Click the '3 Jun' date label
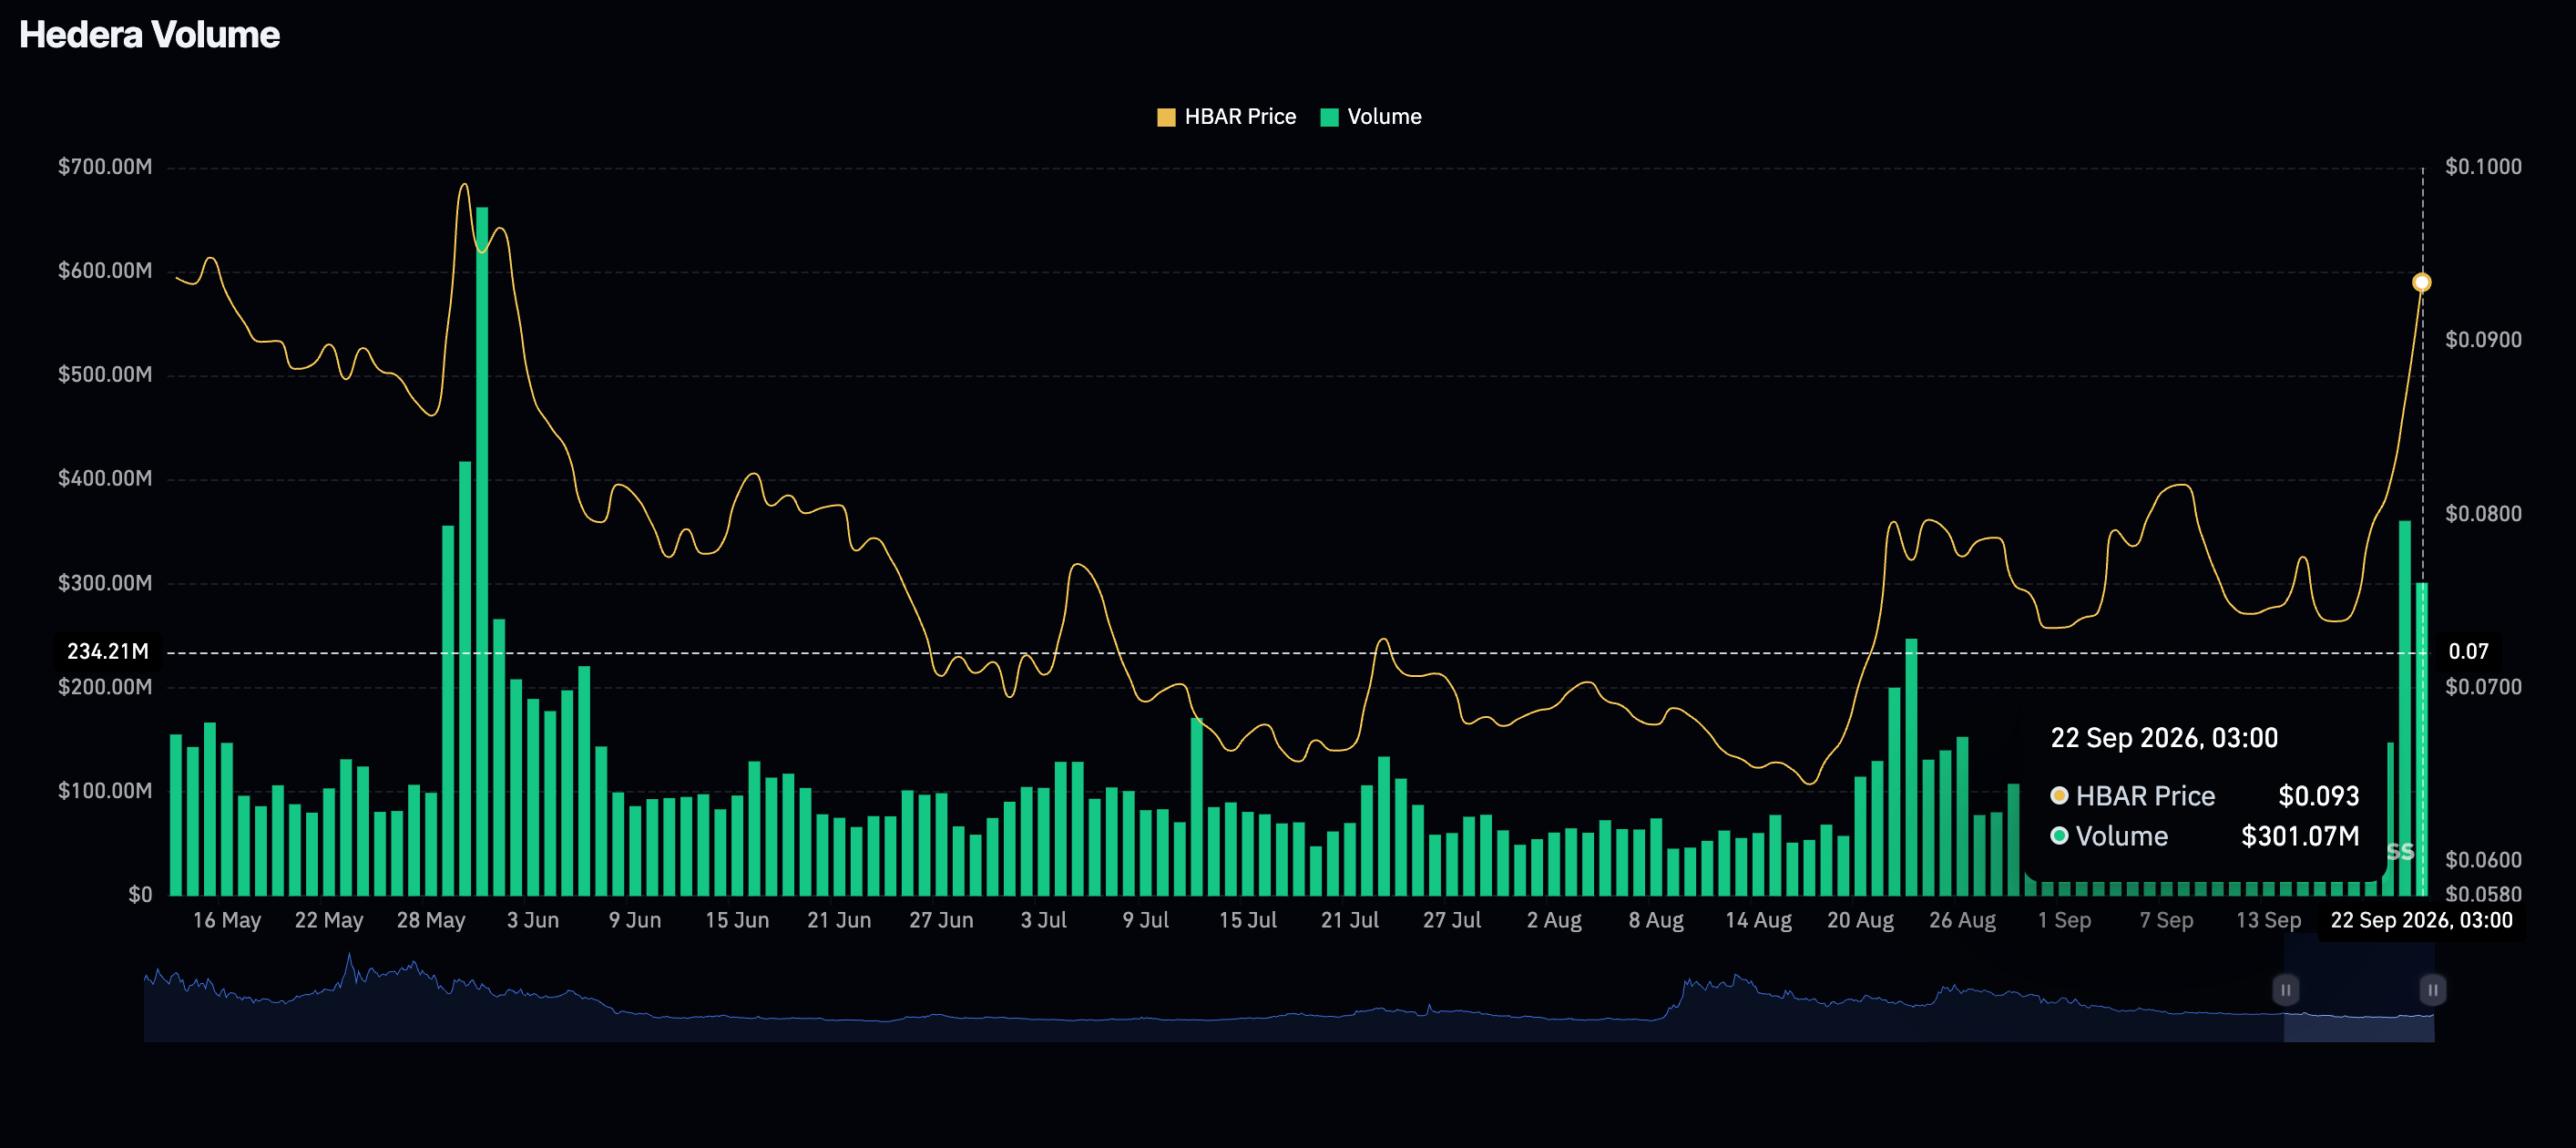This screenshot has width=2576, height=1148. click(533, 921)
